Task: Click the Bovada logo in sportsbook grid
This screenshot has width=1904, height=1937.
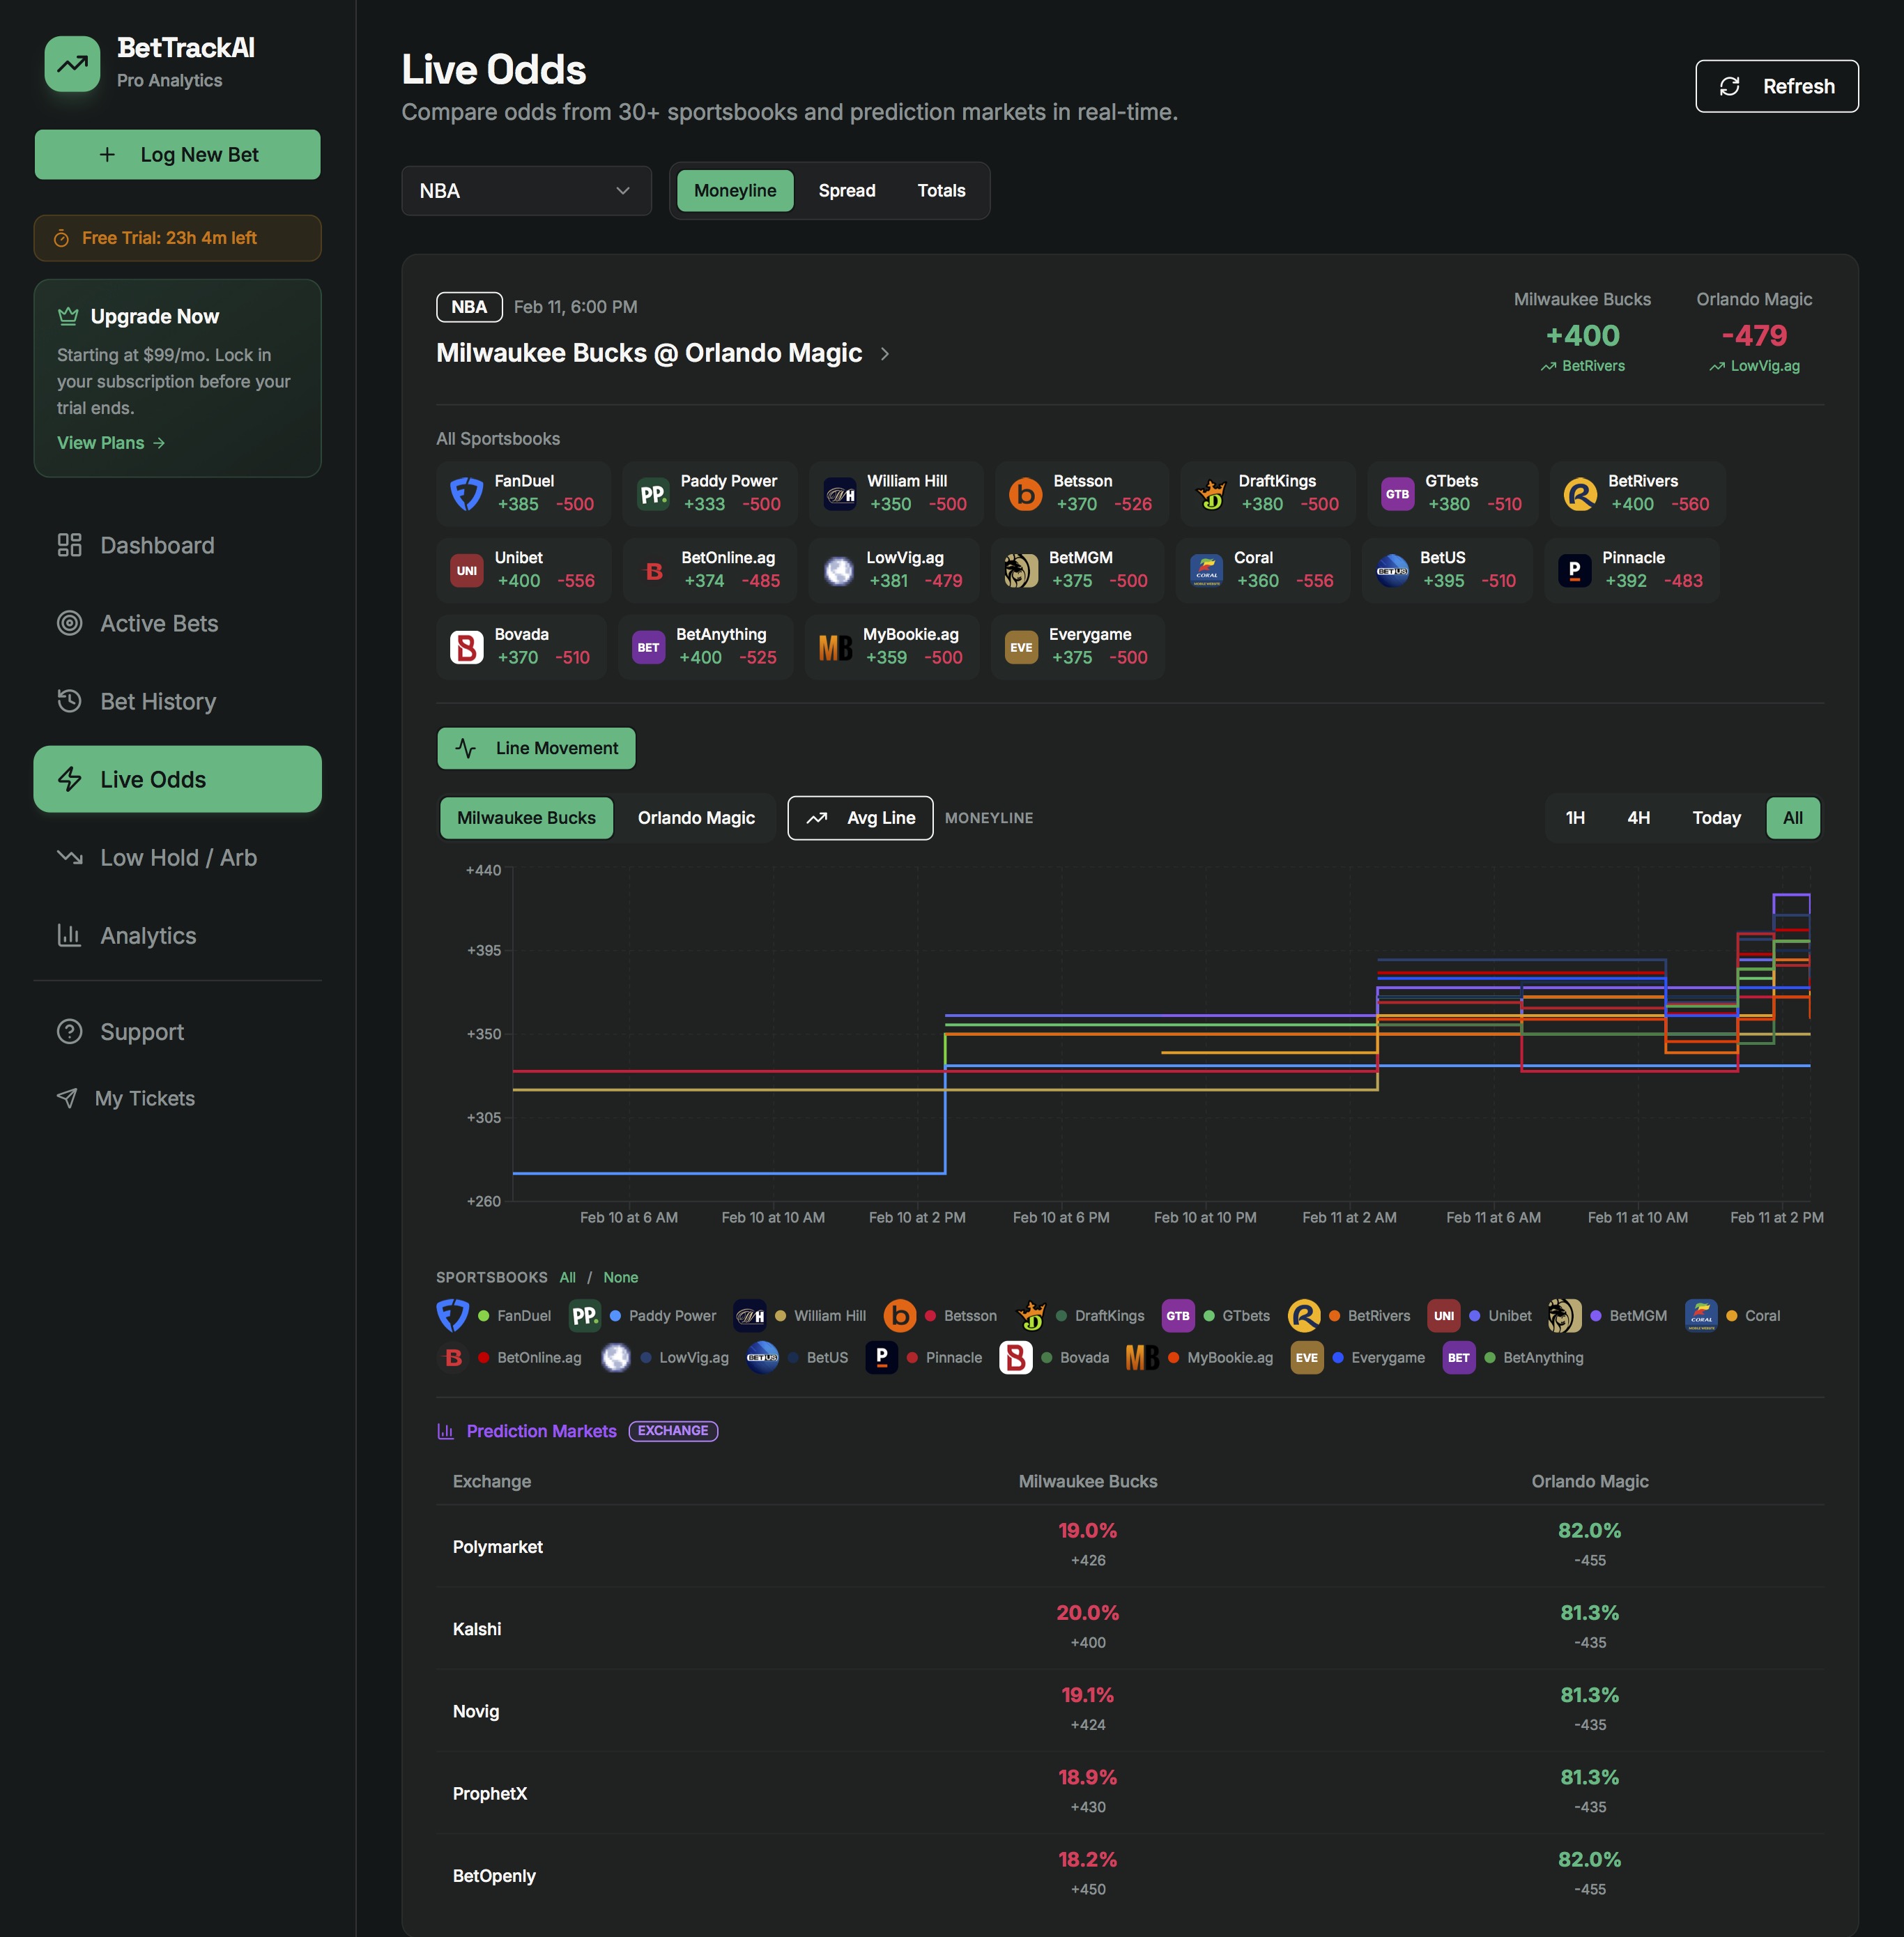Action: point(467,647)
